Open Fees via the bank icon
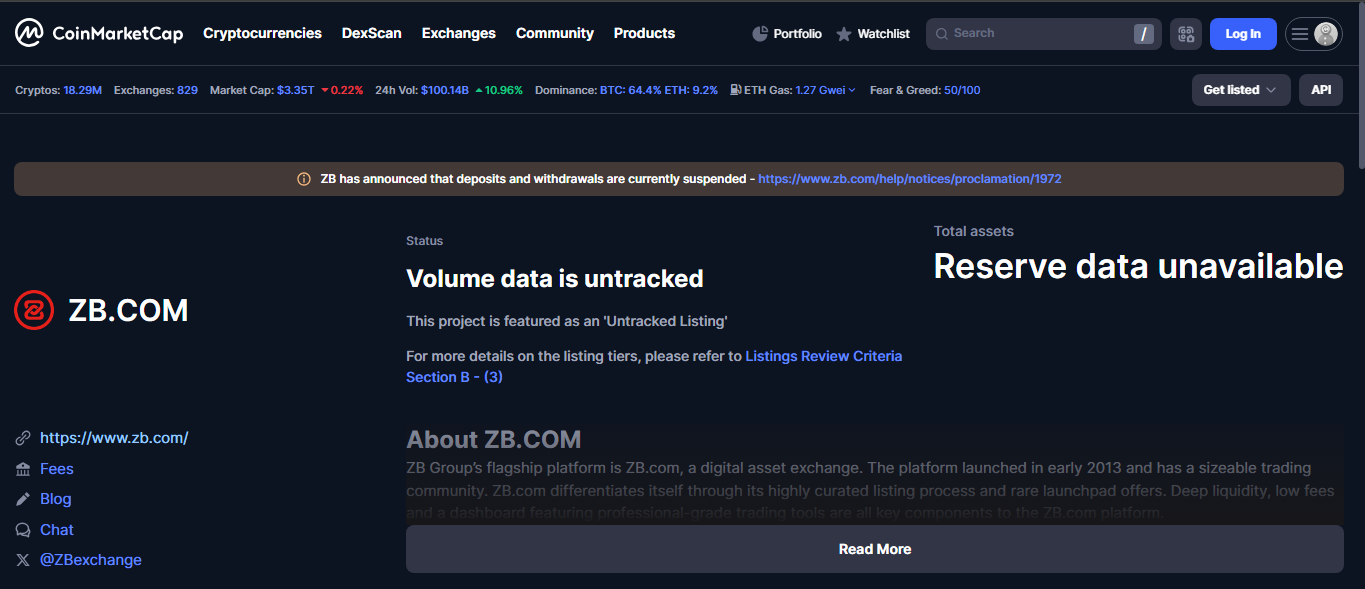 22,468
